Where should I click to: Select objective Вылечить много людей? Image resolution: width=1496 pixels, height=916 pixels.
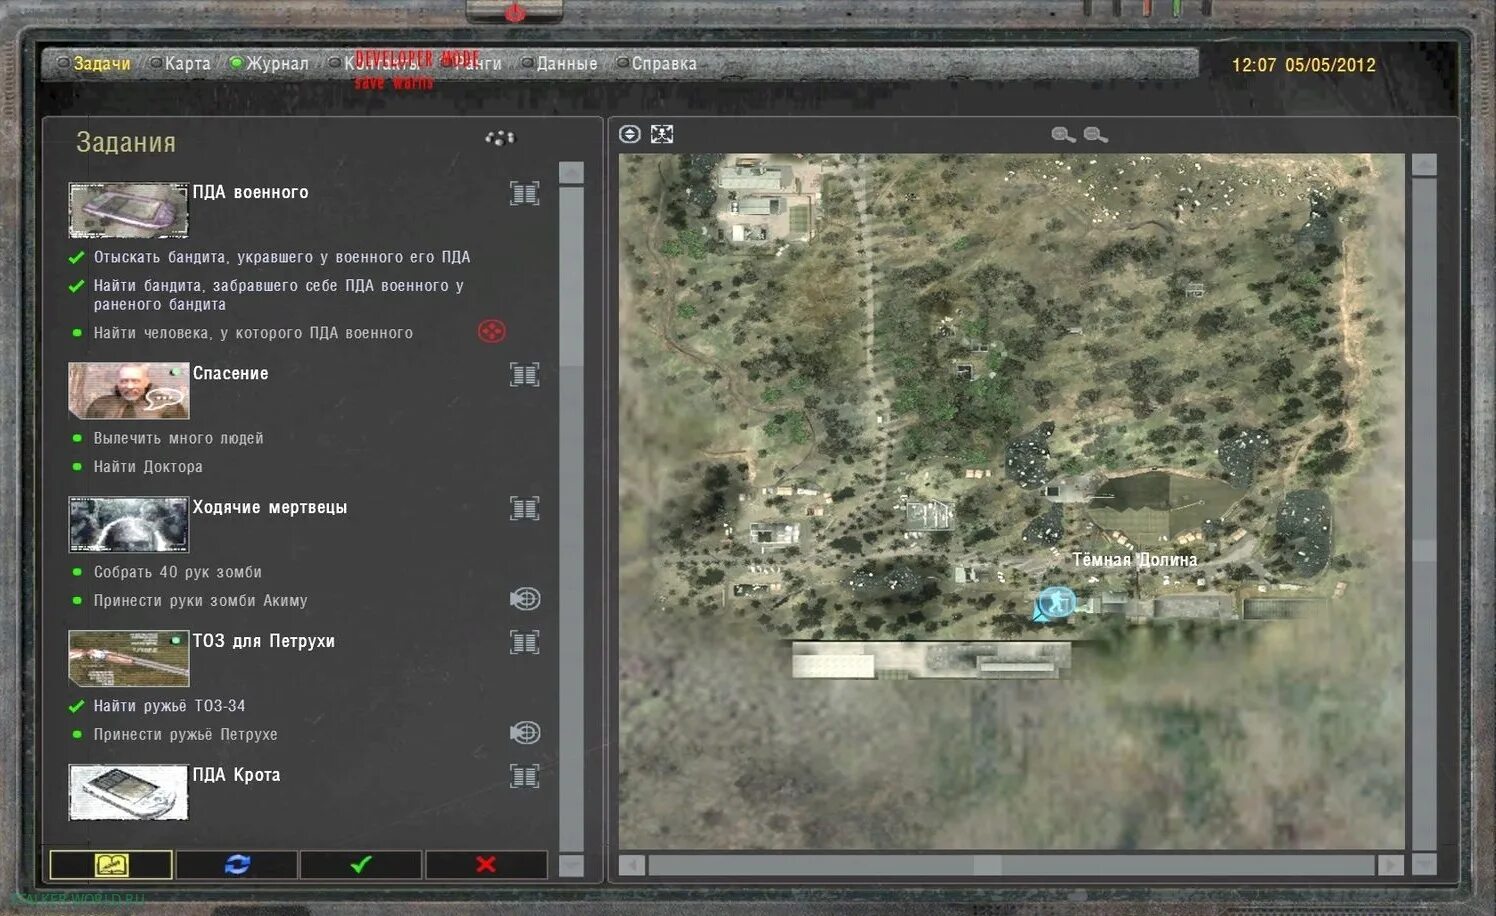click(178, 438)
